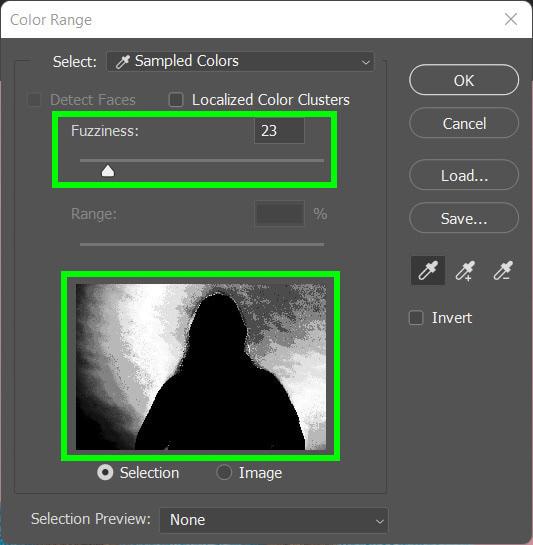Expand Select dropdown using its chevron arrow

point(365,62)
